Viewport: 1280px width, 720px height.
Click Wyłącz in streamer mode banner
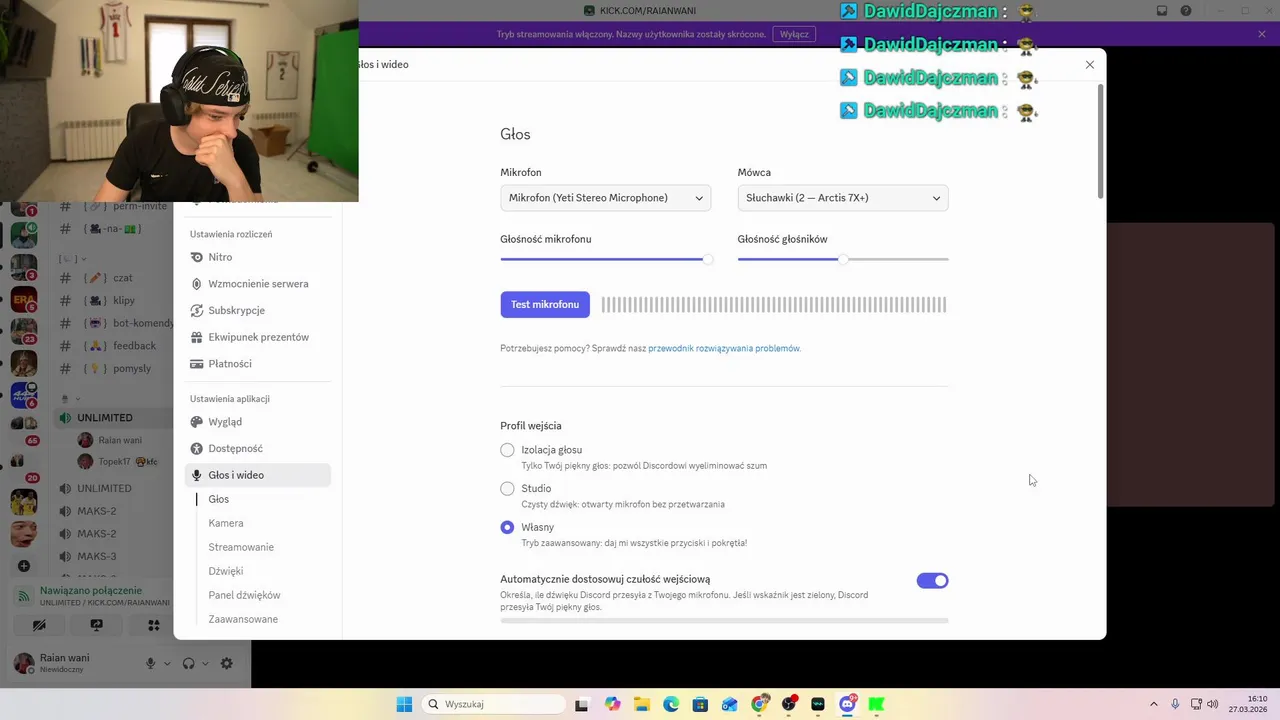(x=794, y=34)
